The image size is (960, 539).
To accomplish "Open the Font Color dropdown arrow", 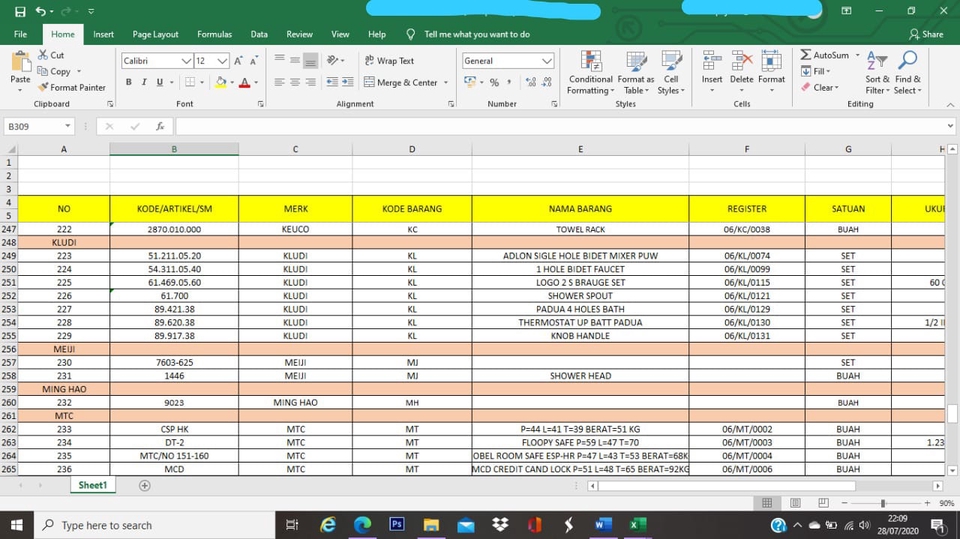I will [256, 82].
